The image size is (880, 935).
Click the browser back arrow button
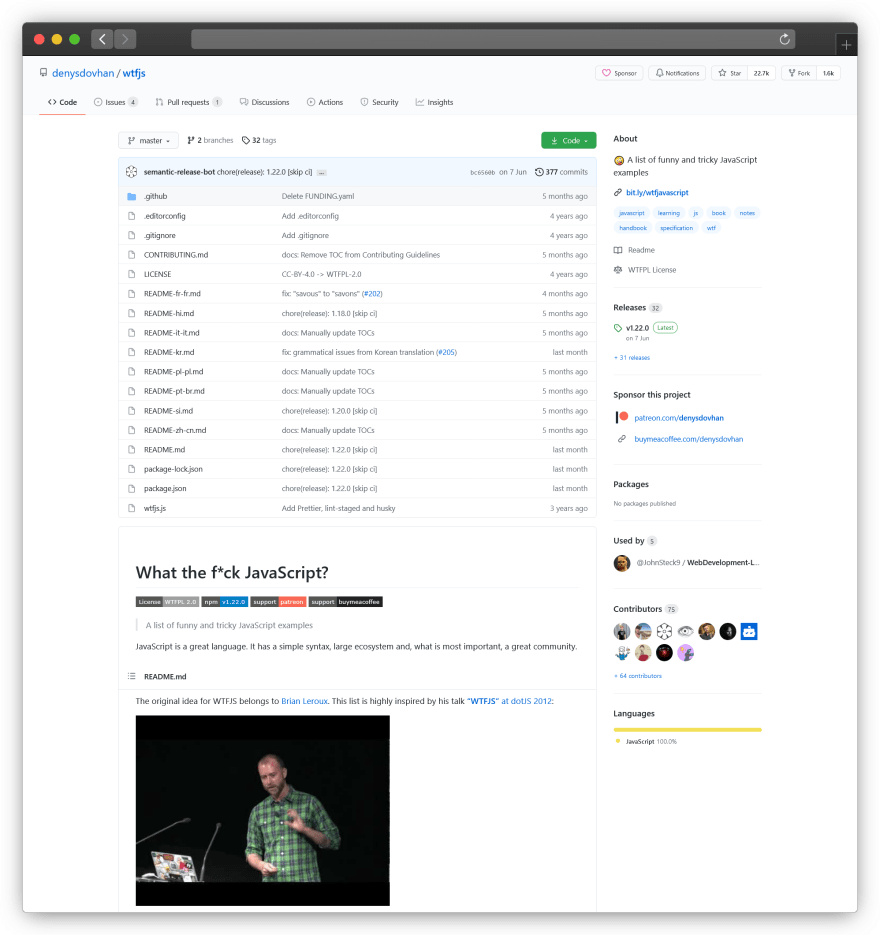click(103, 39)
